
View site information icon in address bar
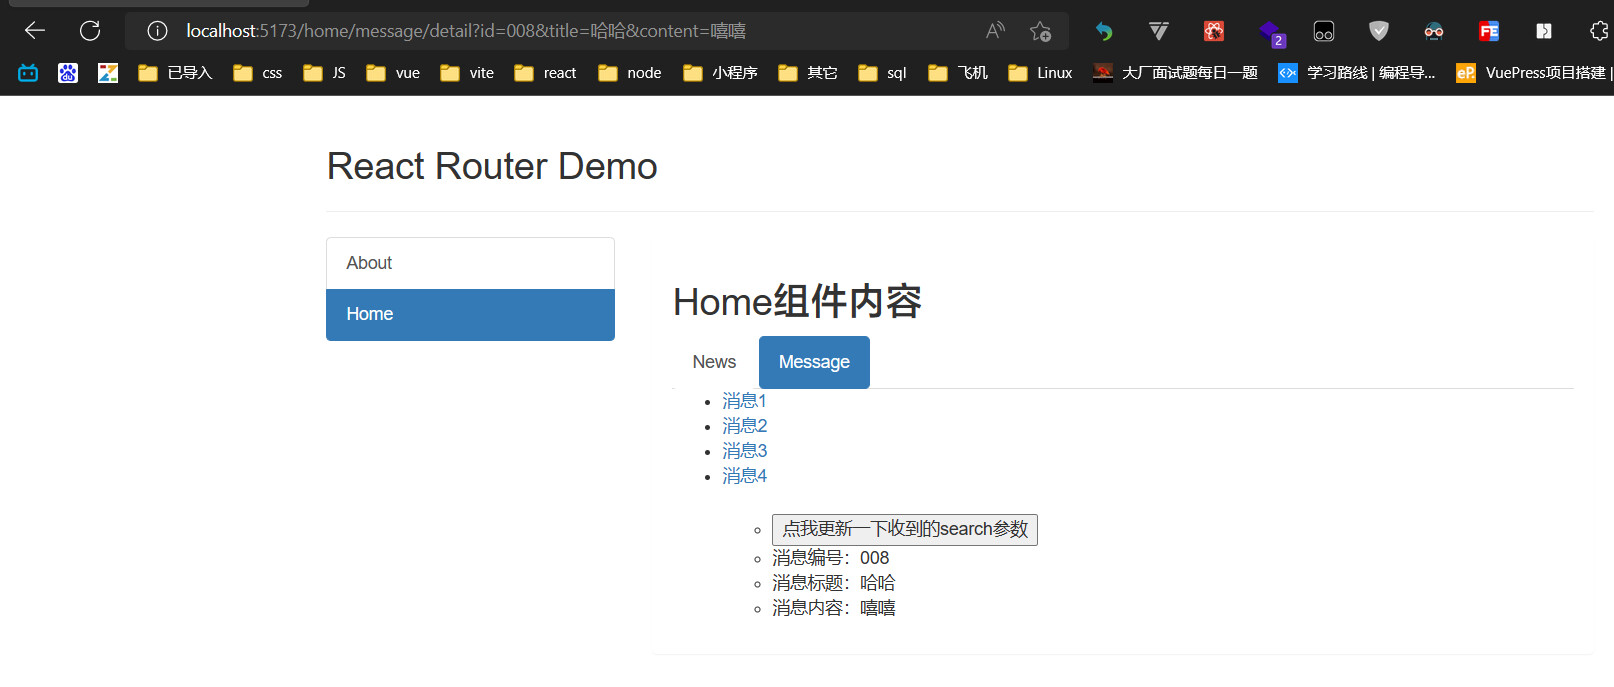(157, 31)
